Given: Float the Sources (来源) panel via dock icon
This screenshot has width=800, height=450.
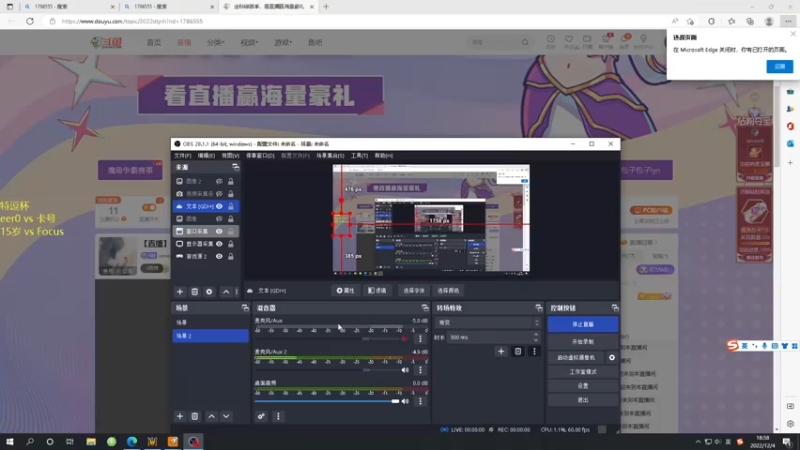Looking at the screenshot, I should (235, 167).
